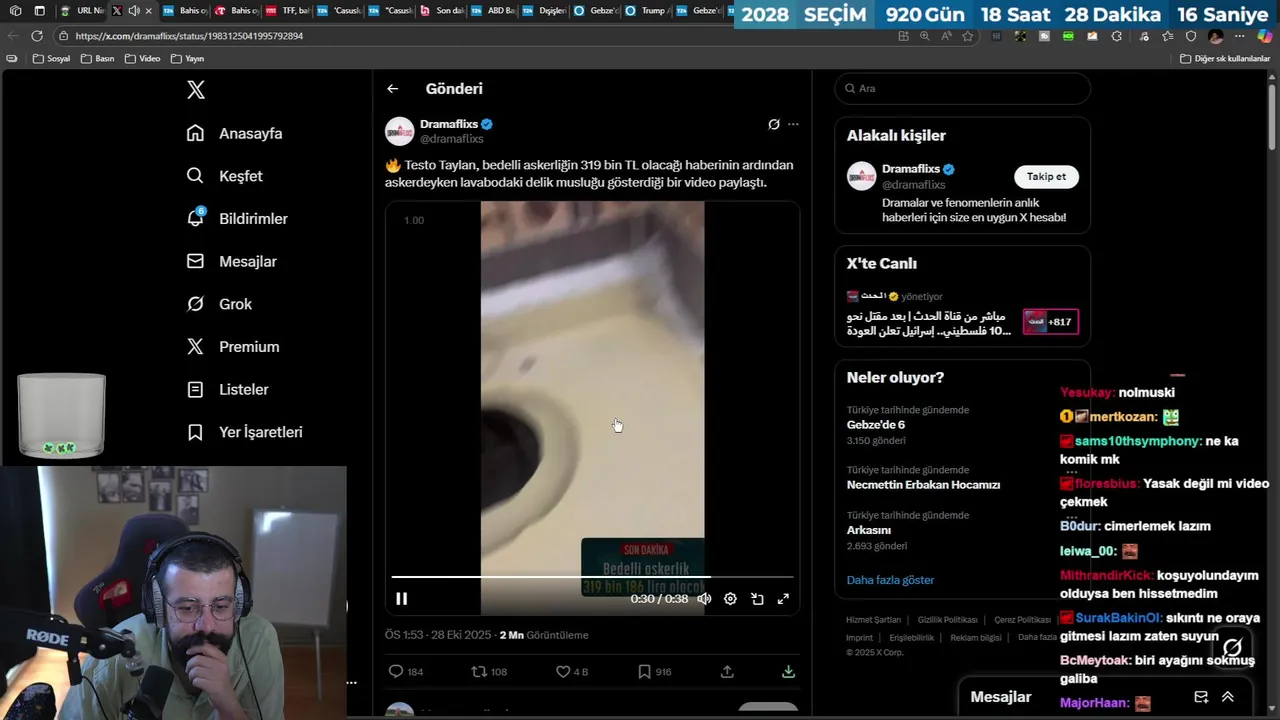Open Keşfet search page
Screen dimensions: 1280x720
coord(224,176)
